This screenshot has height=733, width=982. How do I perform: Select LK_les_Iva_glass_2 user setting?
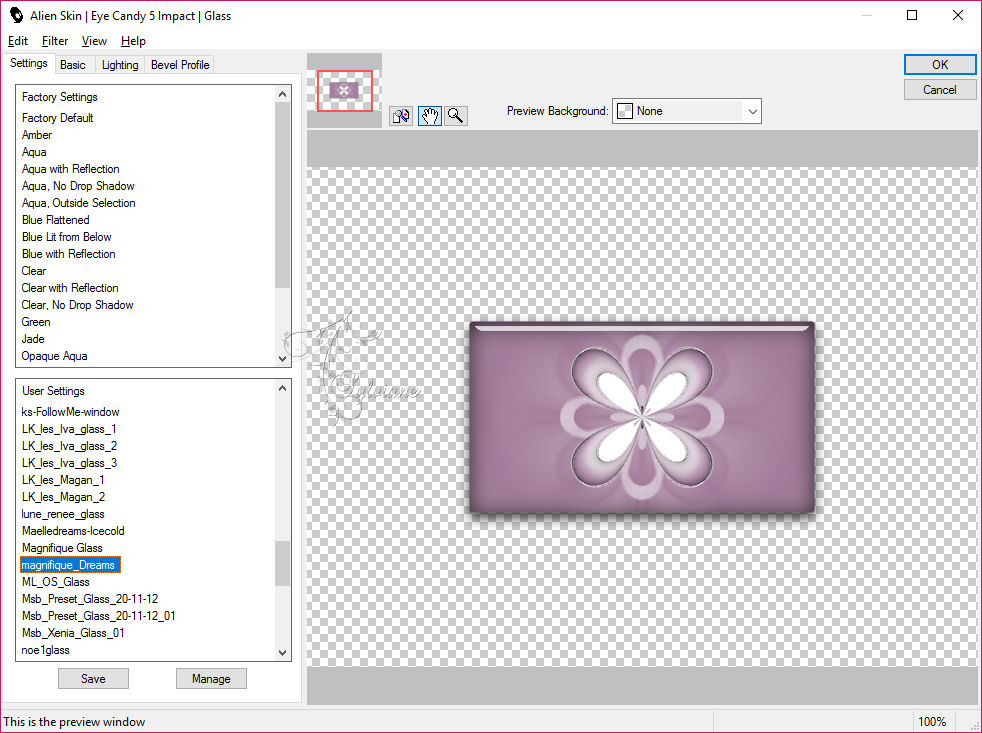click(70, 445)
